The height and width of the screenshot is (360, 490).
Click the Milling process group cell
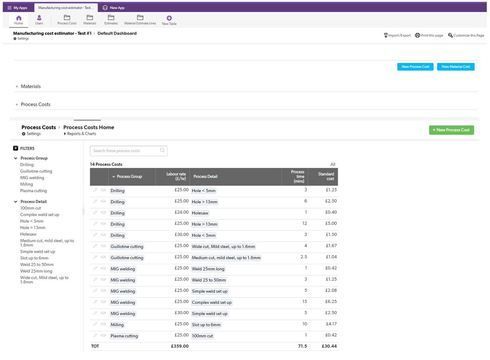(117, 325)
